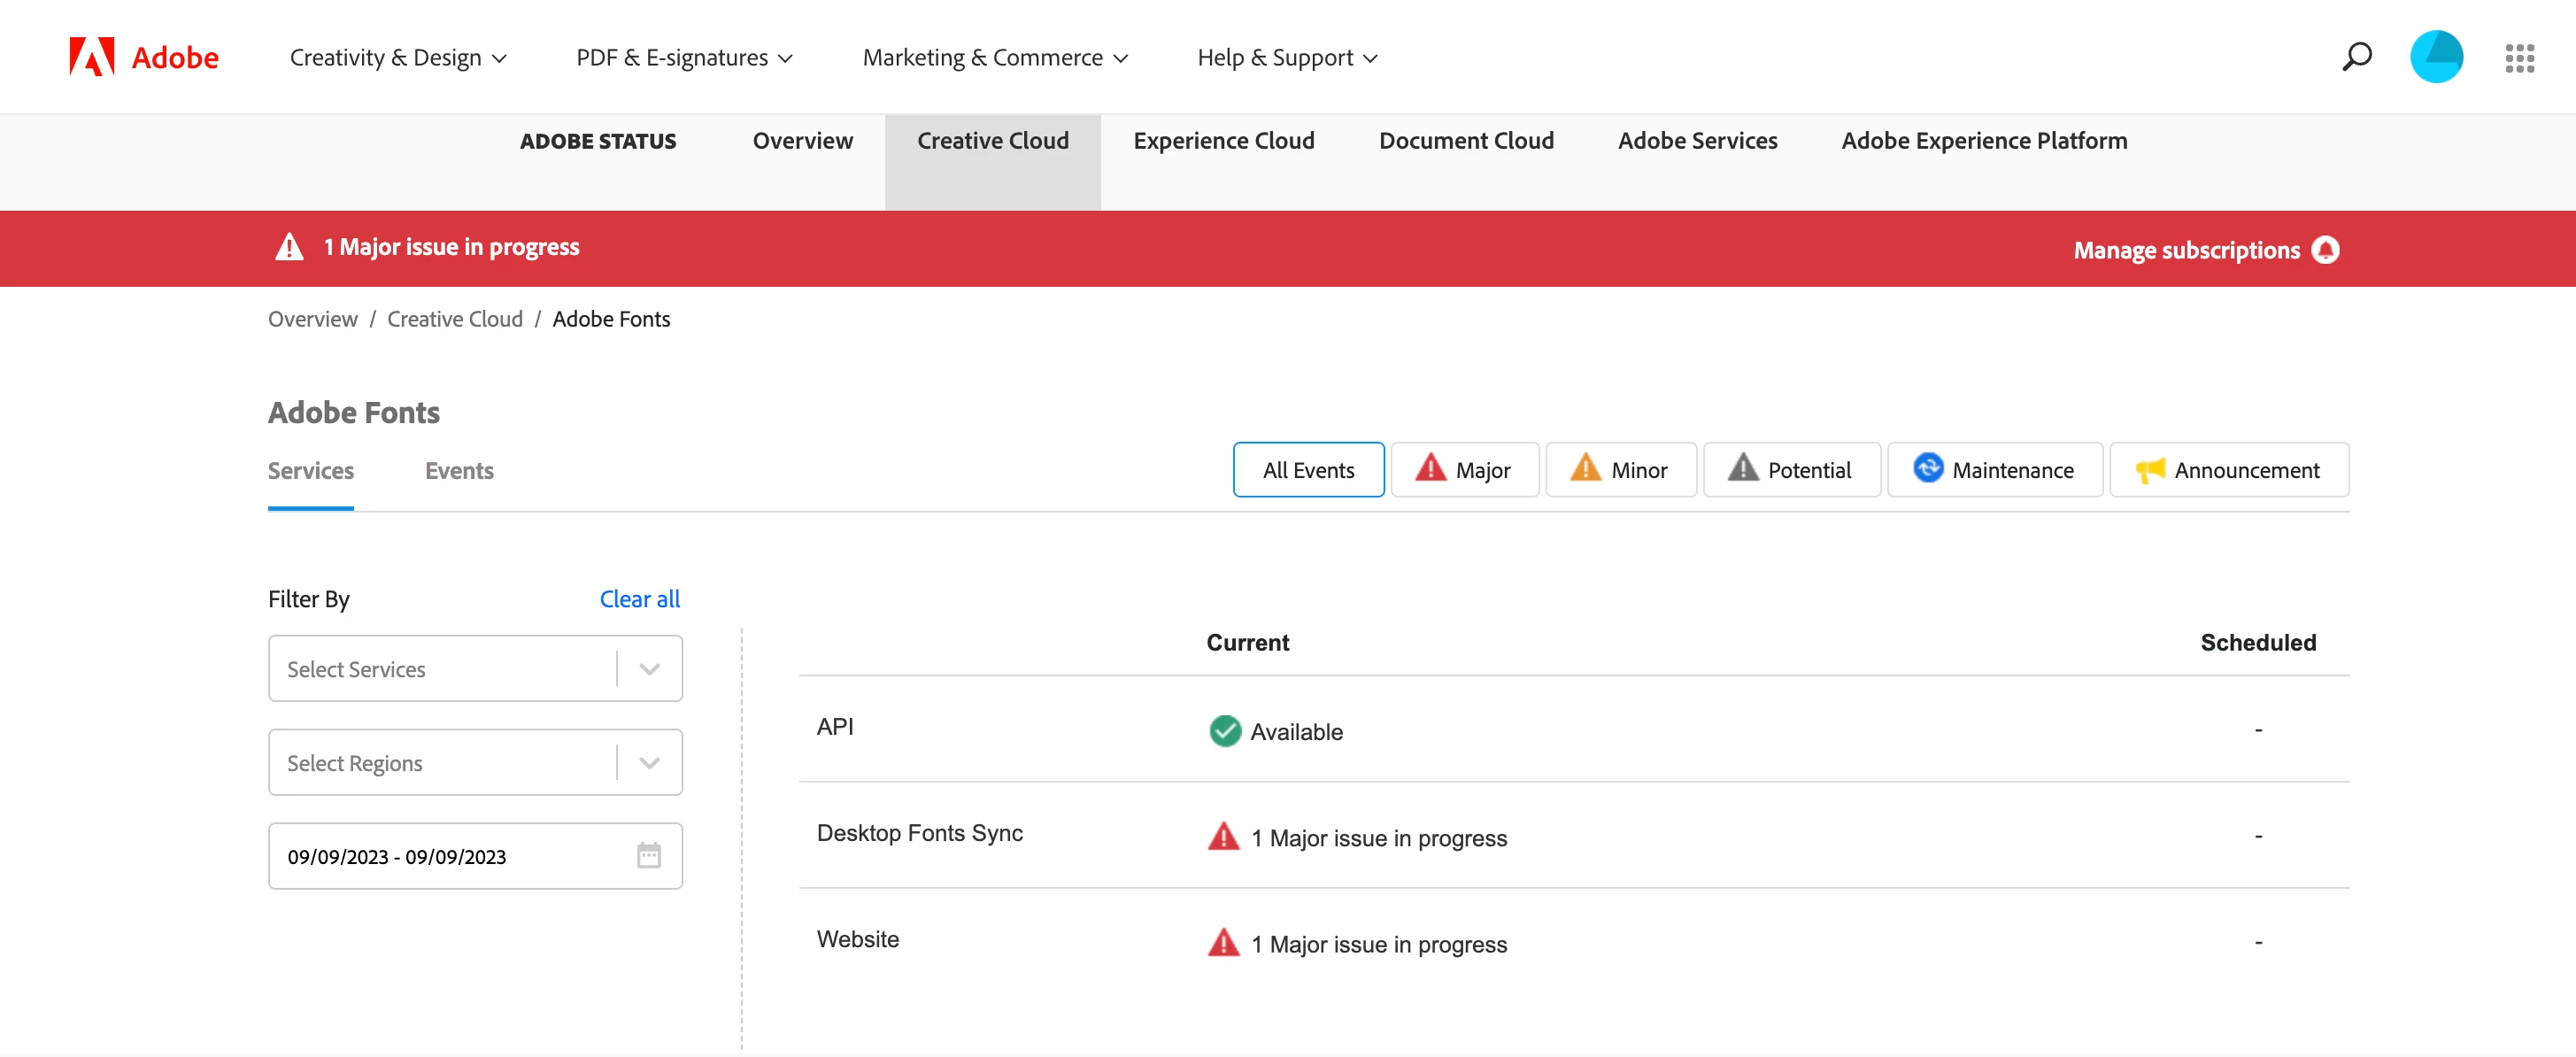Expand the Select Services dropdown
The height and width of the screenshot is (1057, 2576).
[x=649, y=669]
